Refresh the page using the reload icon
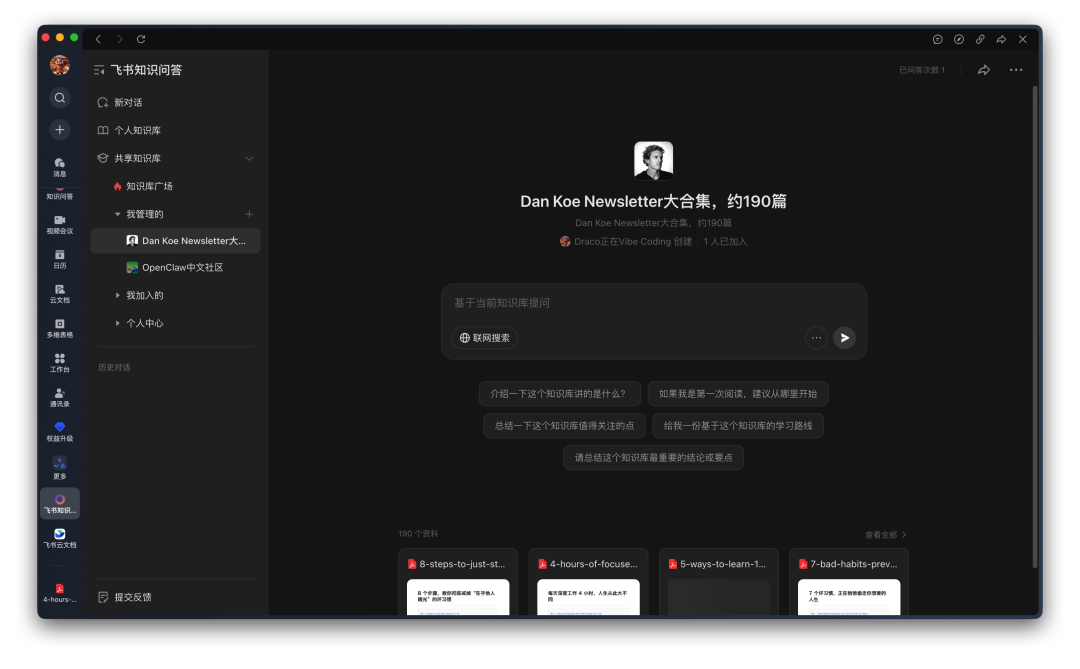Screen dimensions: 1080x669 (141, 39)
